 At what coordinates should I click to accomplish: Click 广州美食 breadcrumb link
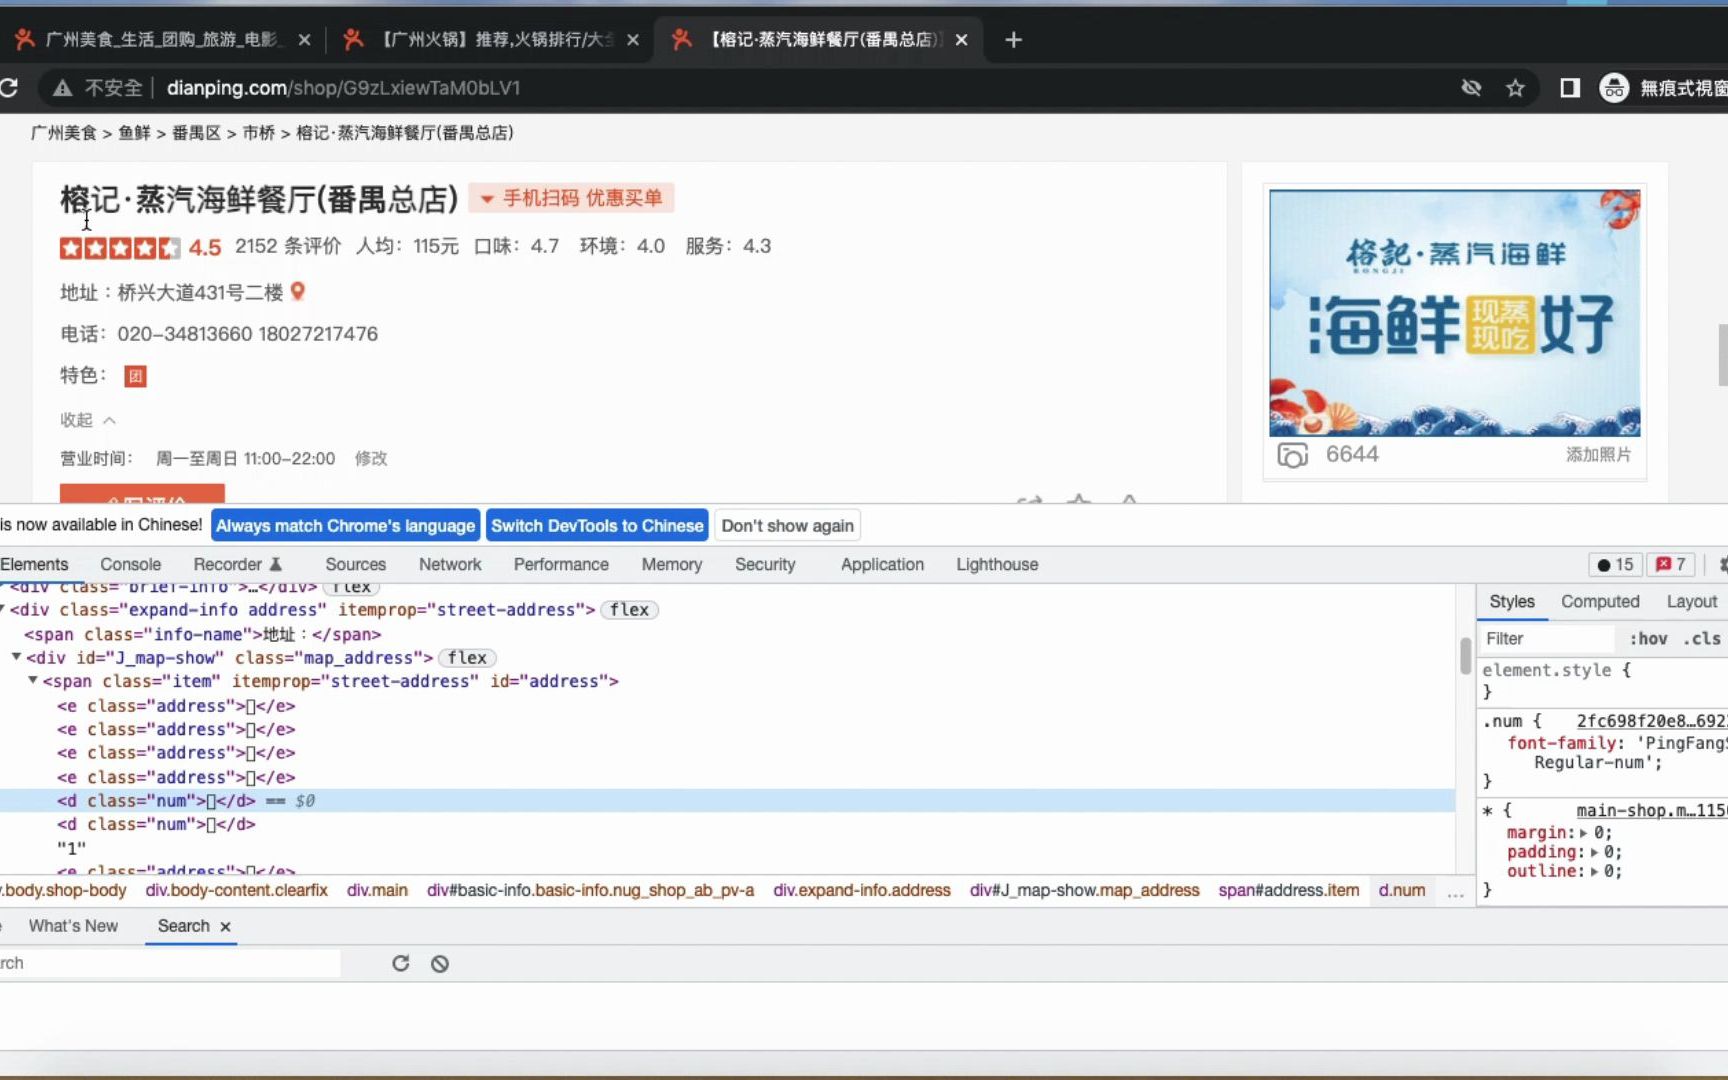coord(64,133)
